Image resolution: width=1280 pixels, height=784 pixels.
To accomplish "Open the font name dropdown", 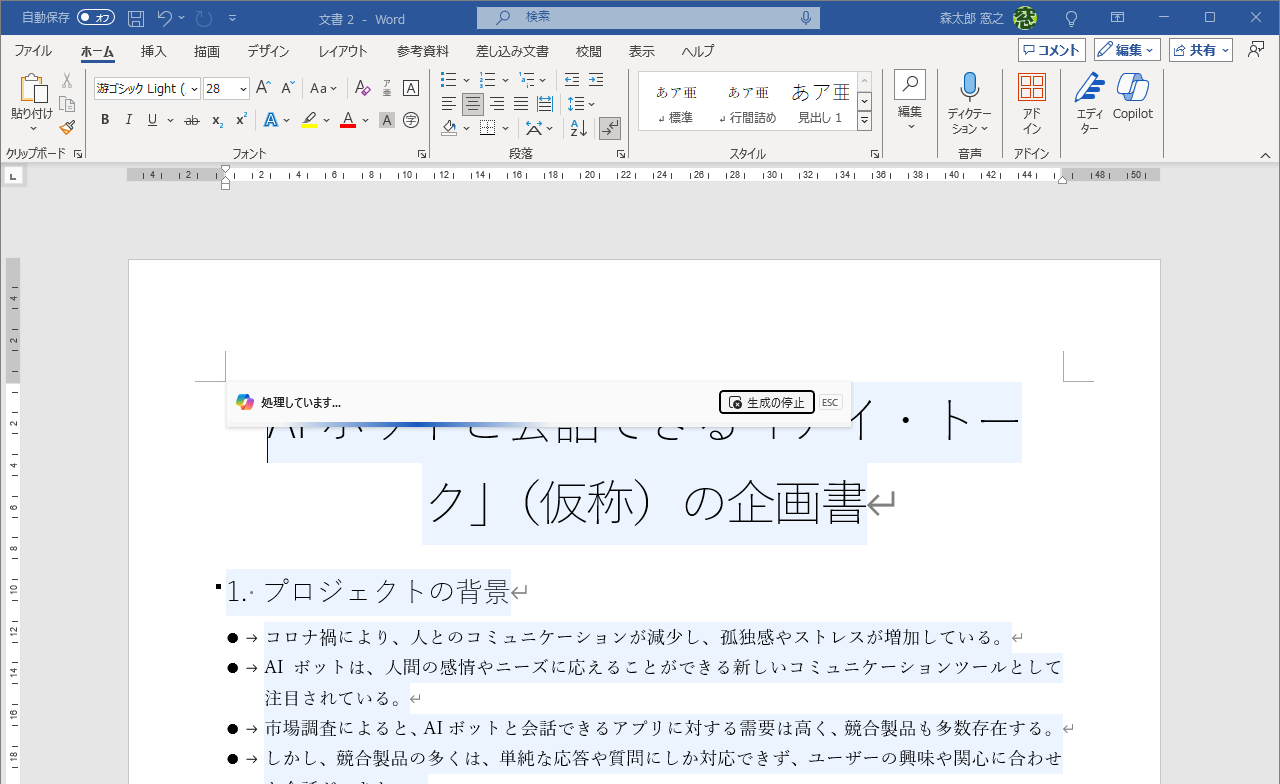I will [193, 88].
